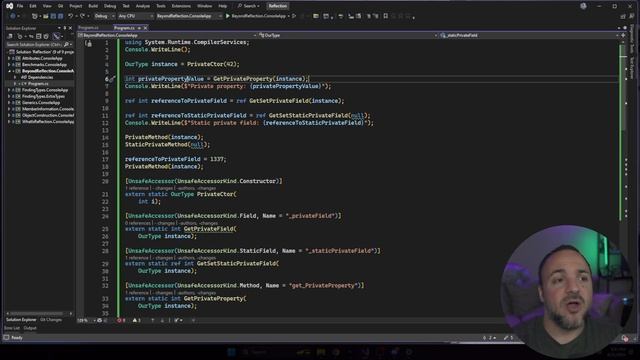Switch to the Solution Explorer bottom tab
Screen dimensions: 640x360
[21, 320]
